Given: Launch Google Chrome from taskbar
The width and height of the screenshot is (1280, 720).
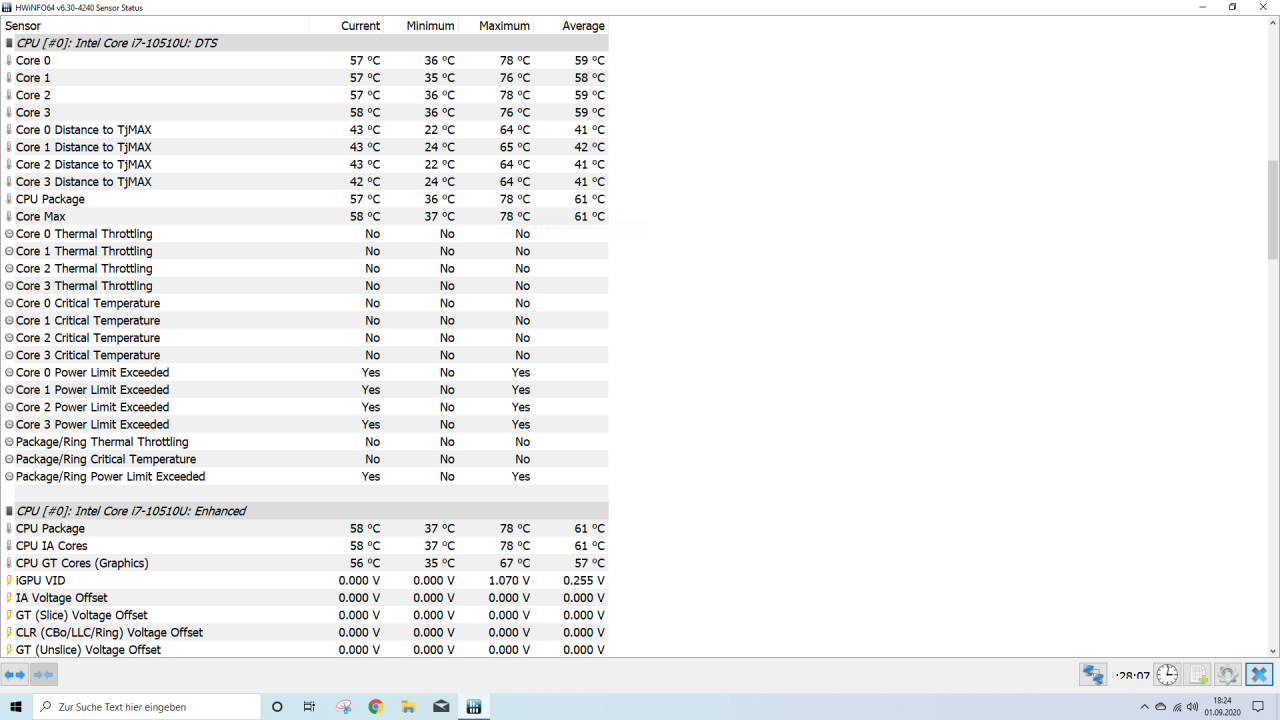Looking at the screenshot, I should click(376, 707).
